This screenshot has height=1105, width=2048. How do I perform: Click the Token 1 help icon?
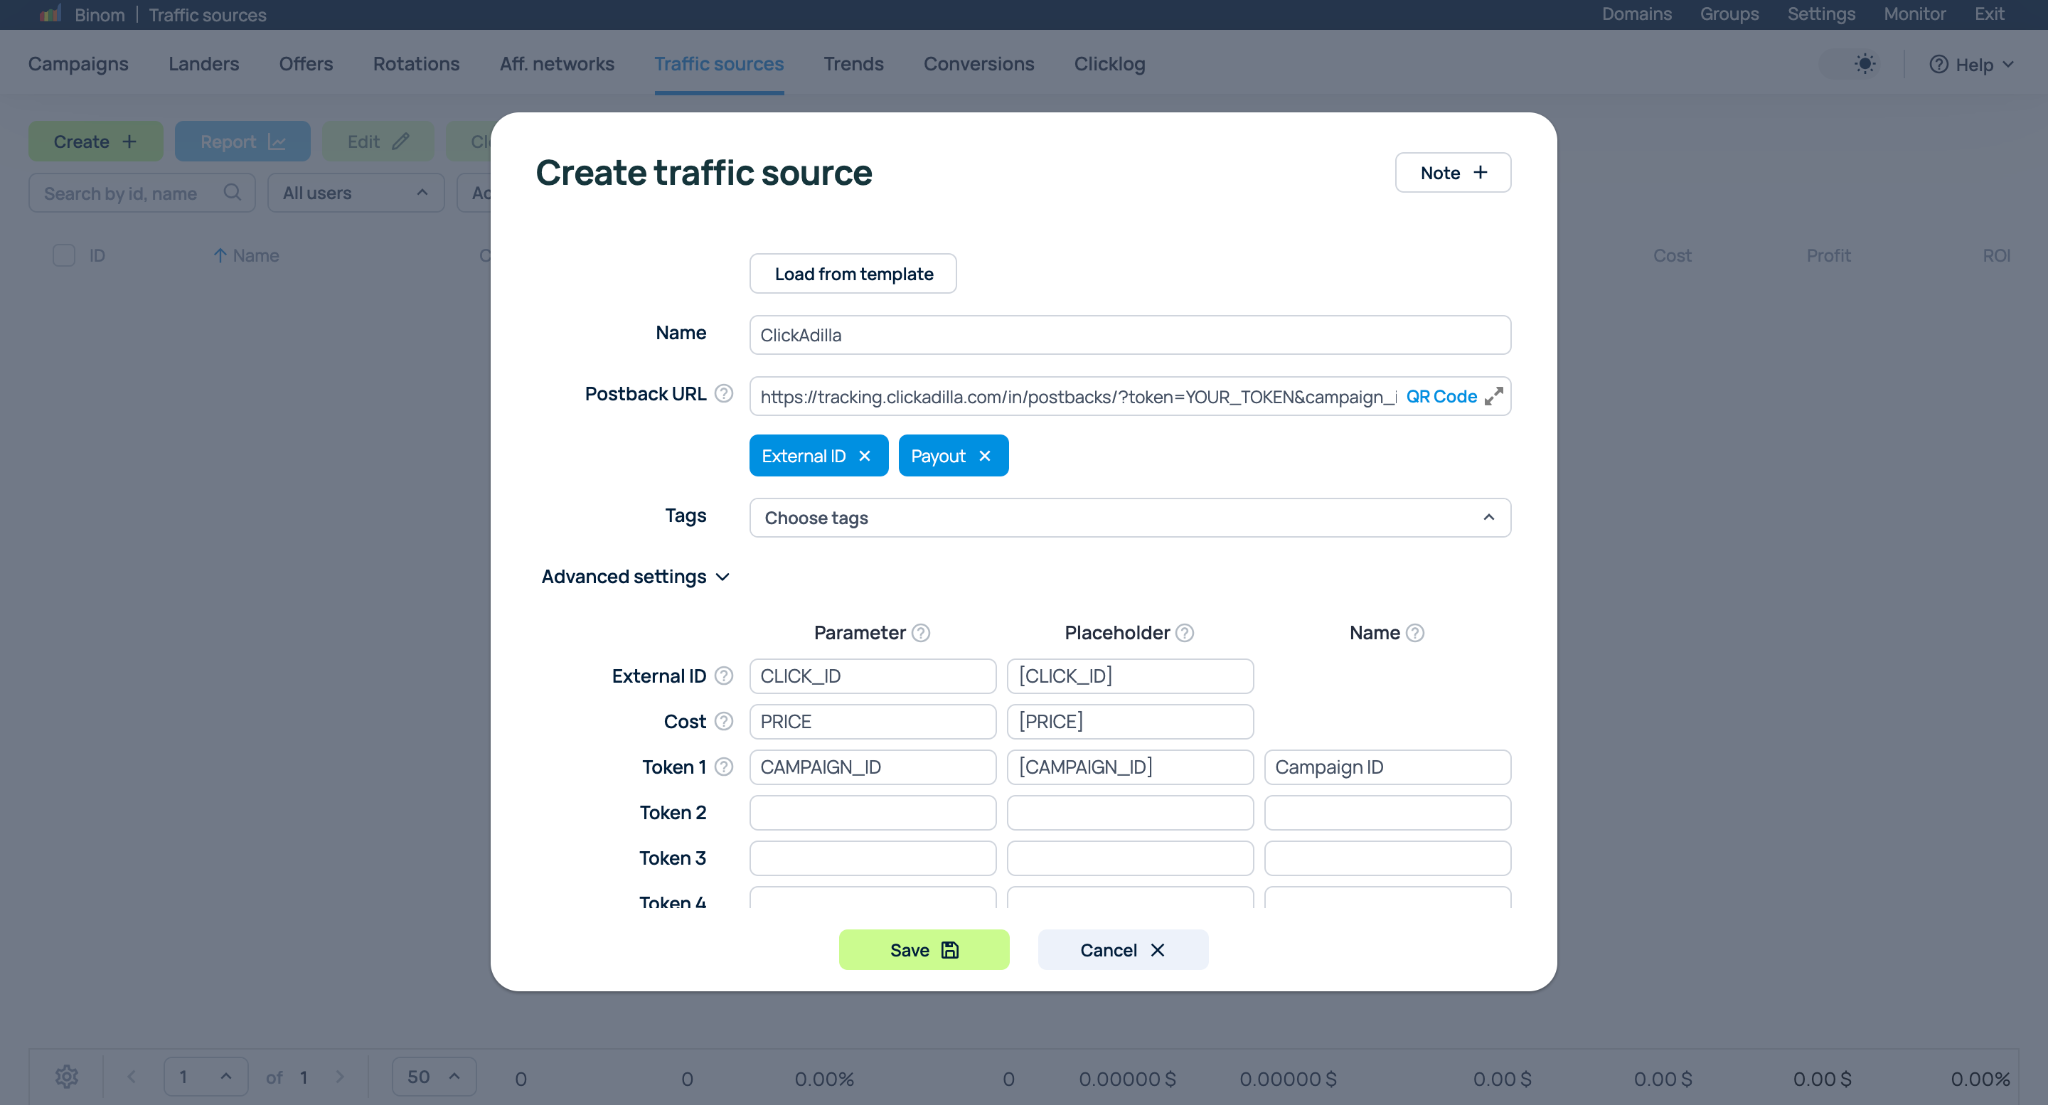(x=724, y=767)
